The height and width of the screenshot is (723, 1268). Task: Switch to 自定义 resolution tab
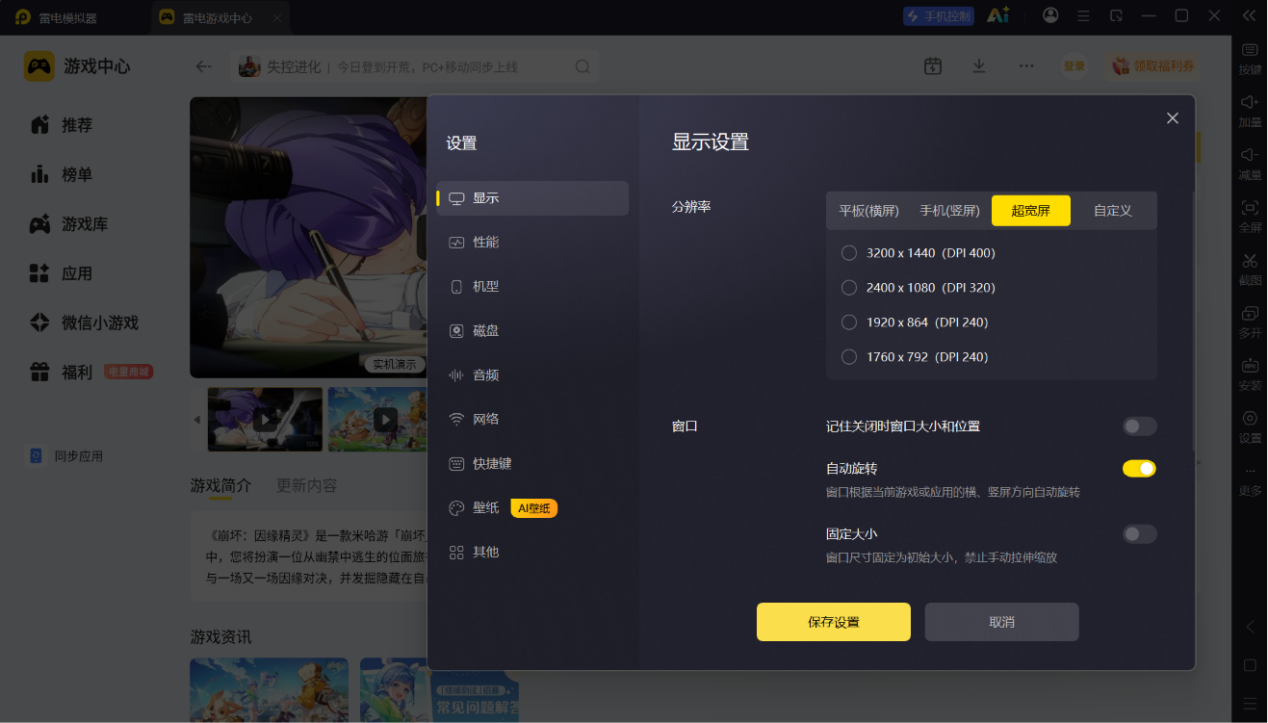click(1112, 211)
